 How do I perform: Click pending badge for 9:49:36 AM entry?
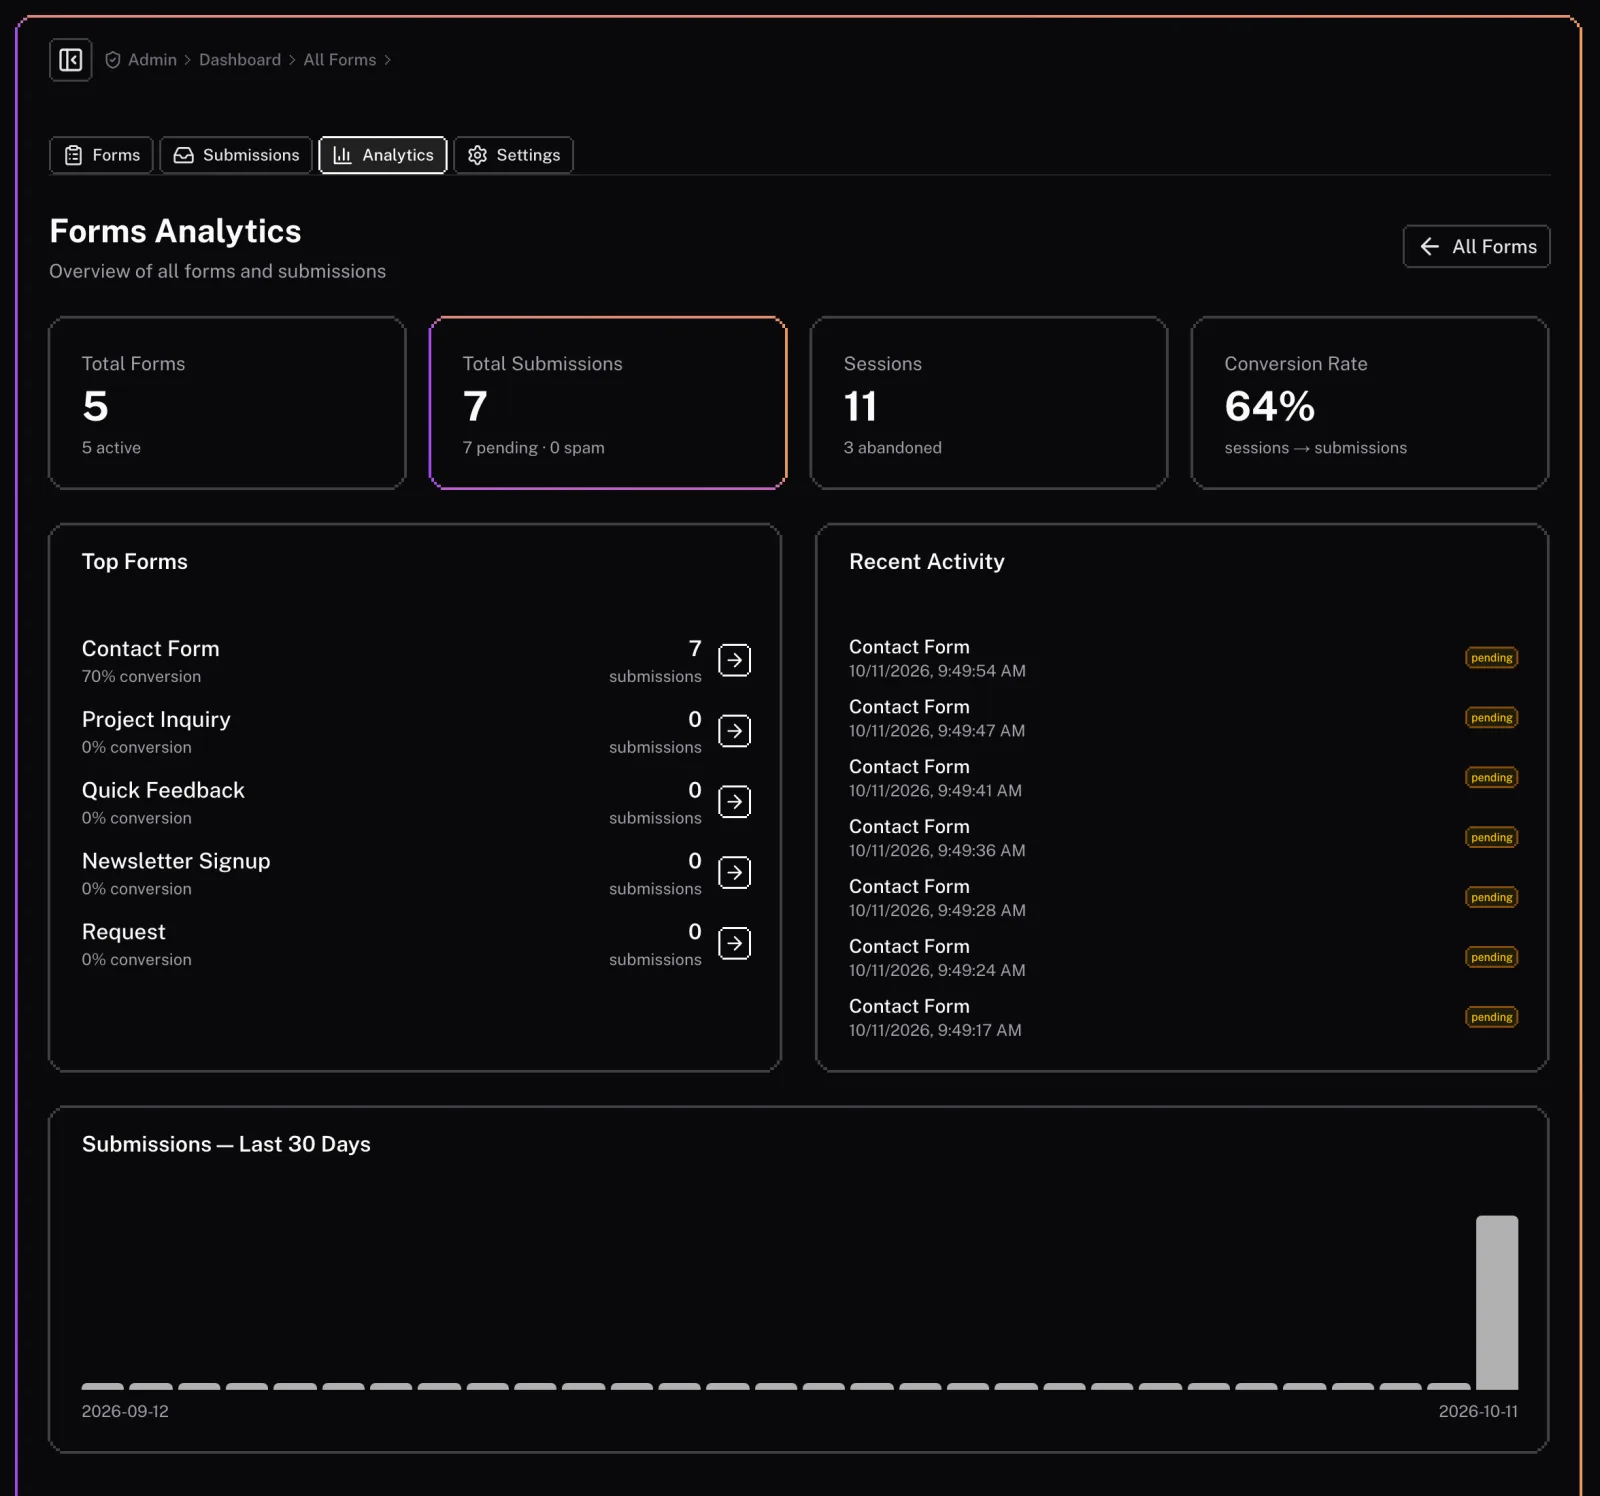1491,838
